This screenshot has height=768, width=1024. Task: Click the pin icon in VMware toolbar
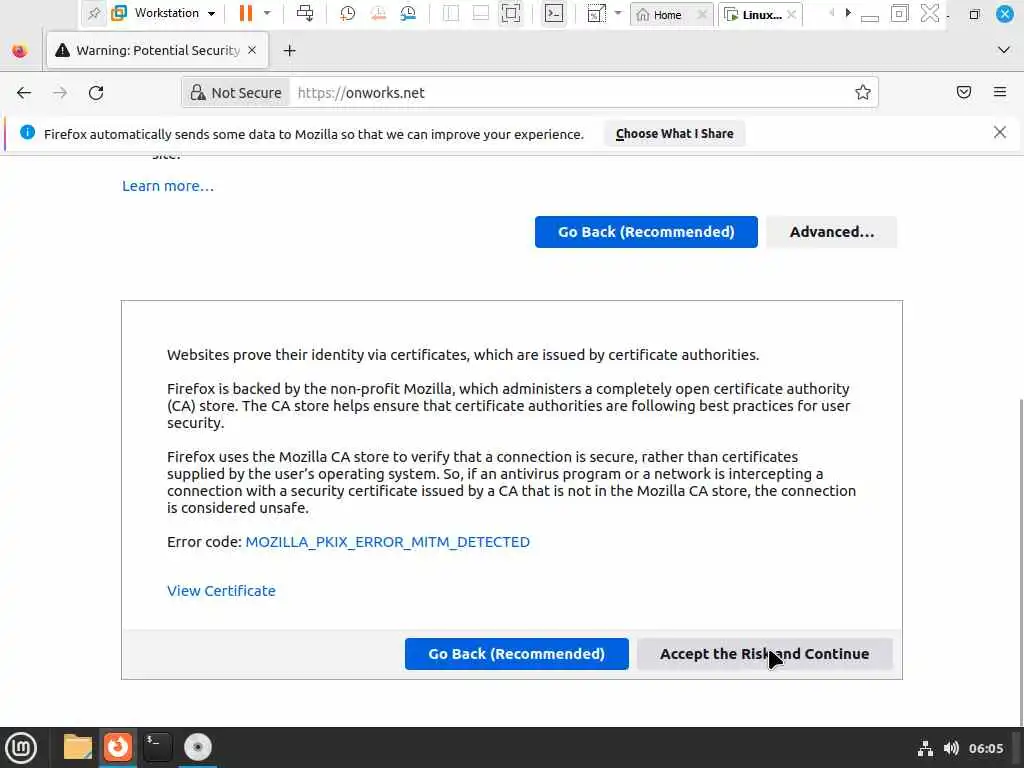[x=94, y=13]
